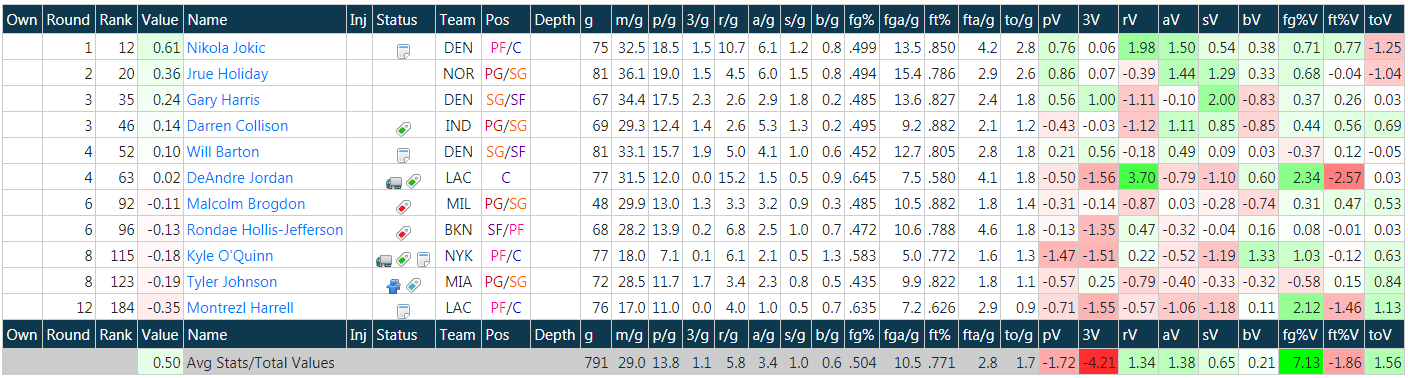
Task: Click the note icon for Will Barton
Action: pyautogui.click(x=403, y=153)
